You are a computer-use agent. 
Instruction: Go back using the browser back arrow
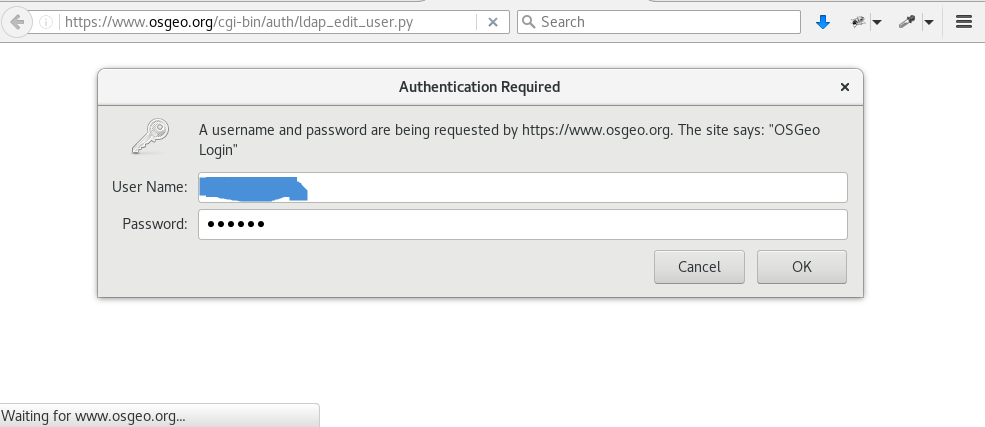(x=17, y=21)
